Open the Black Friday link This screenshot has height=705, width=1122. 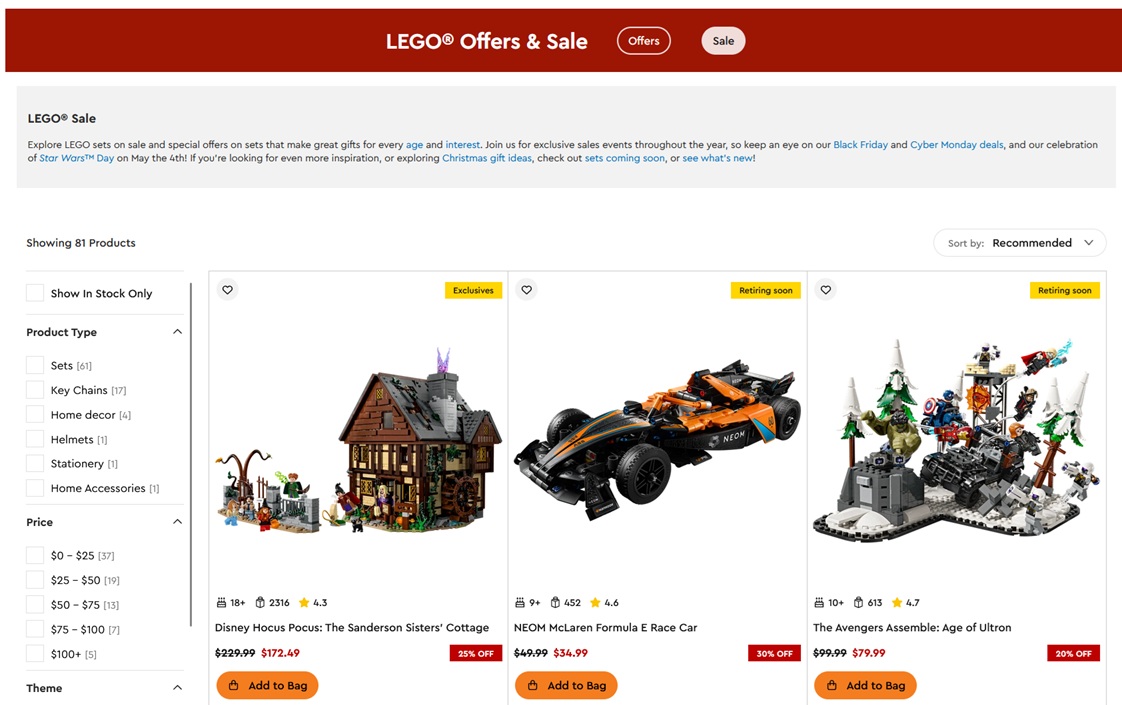click(860, 145)
